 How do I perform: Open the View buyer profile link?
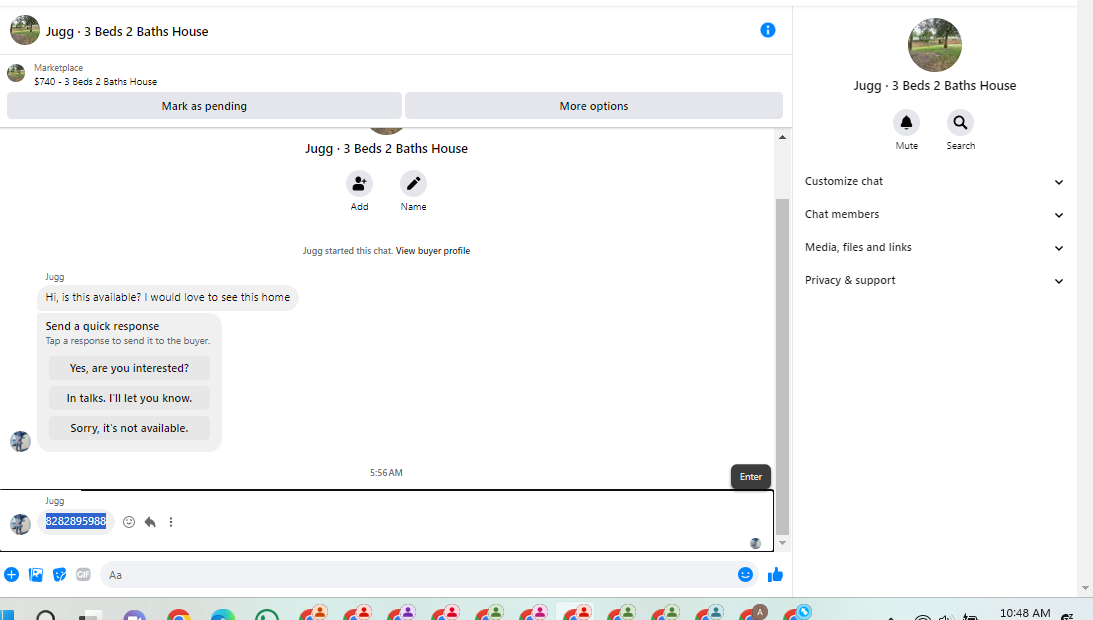click(x=433, y=251)
